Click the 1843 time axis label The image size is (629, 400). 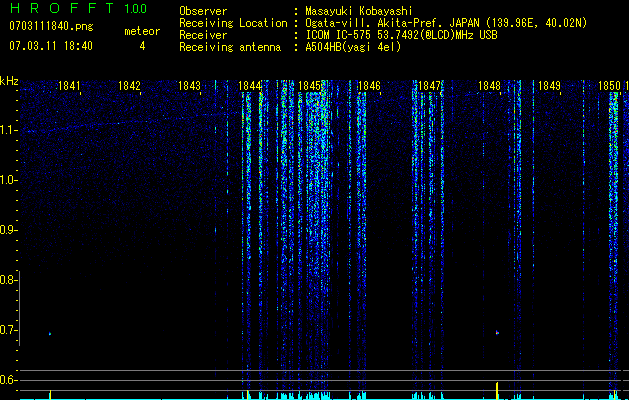click(x=189, y=86)
